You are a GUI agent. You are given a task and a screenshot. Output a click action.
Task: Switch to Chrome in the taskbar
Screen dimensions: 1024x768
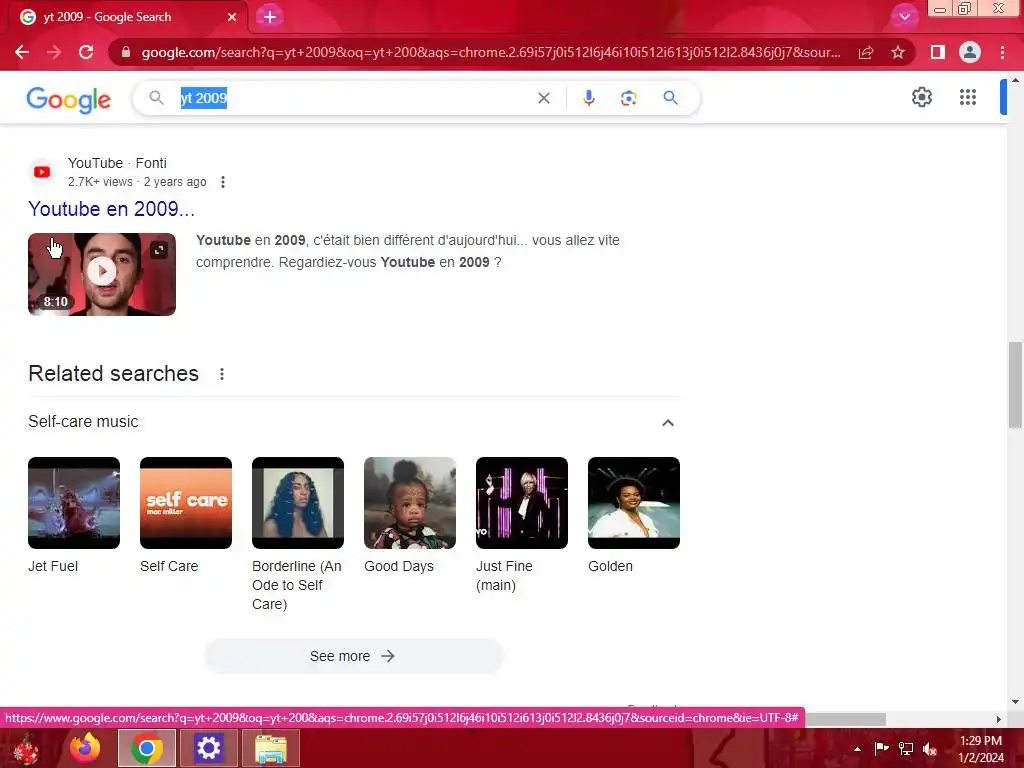point(147,748)
